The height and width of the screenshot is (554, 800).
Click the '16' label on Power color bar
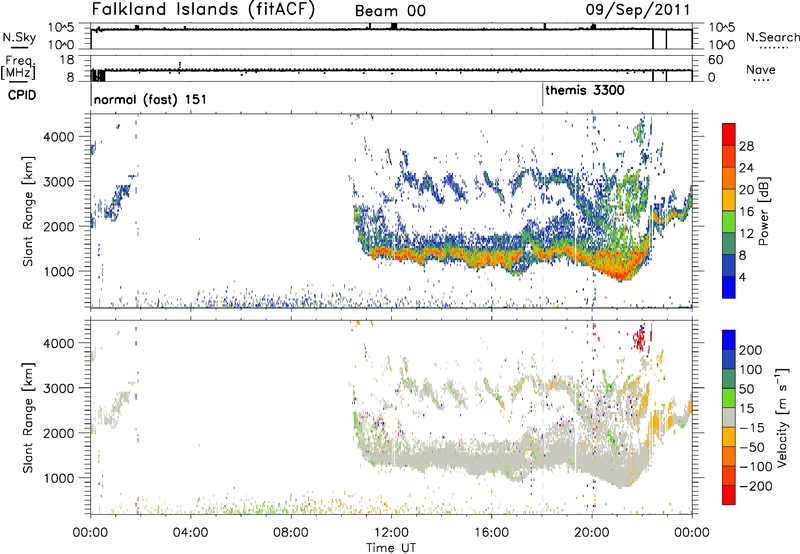[x=746, y=212]
